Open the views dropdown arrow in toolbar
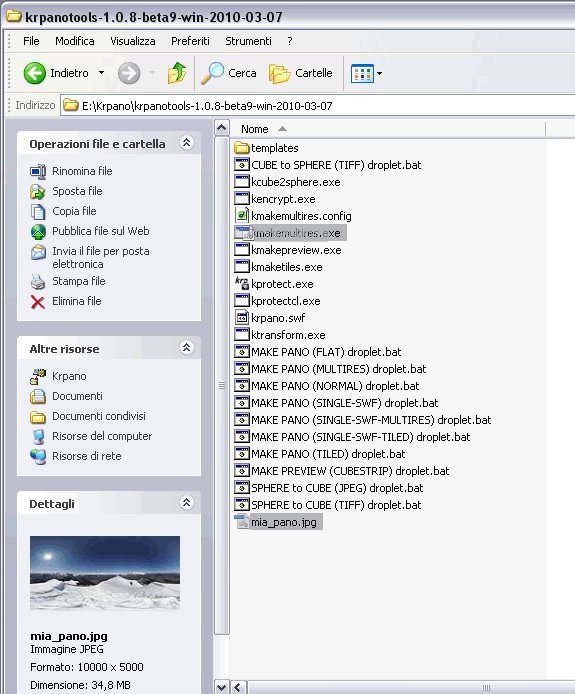Viewport: 575px width, 694px height. point(379,73)
